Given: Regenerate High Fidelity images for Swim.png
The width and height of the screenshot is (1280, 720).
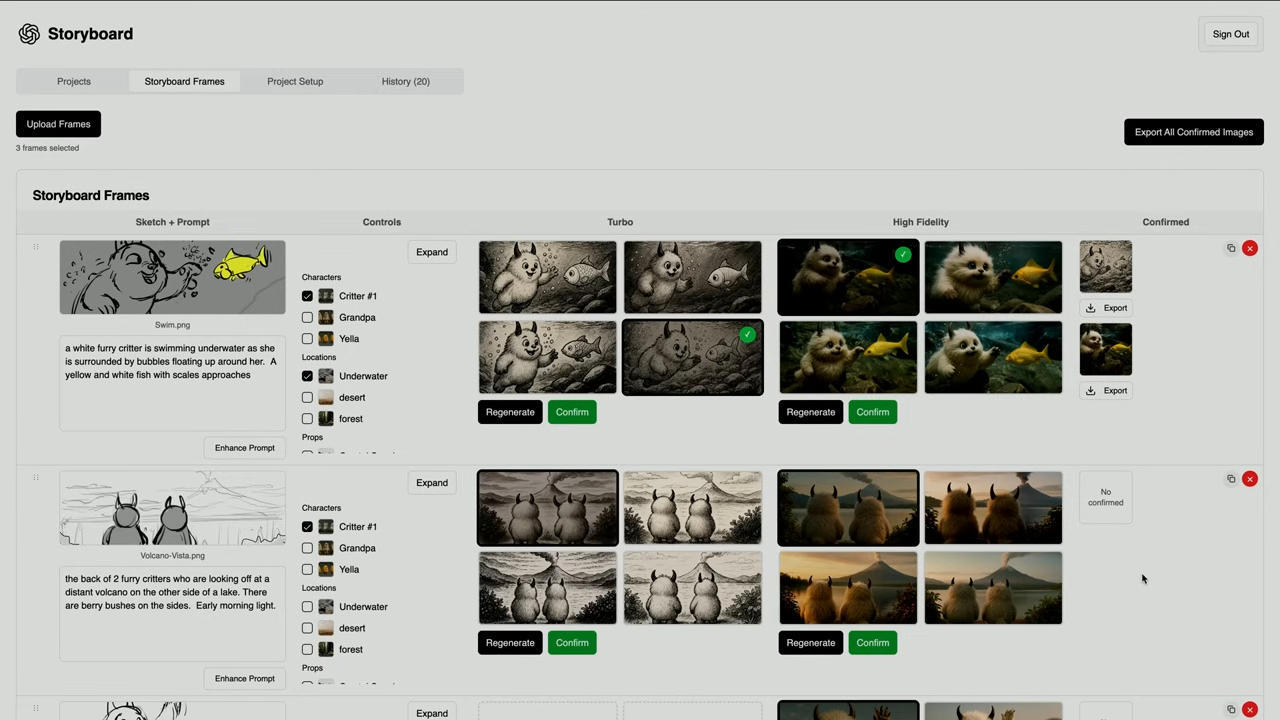Looking at the screenshot, I should (810, 412).
